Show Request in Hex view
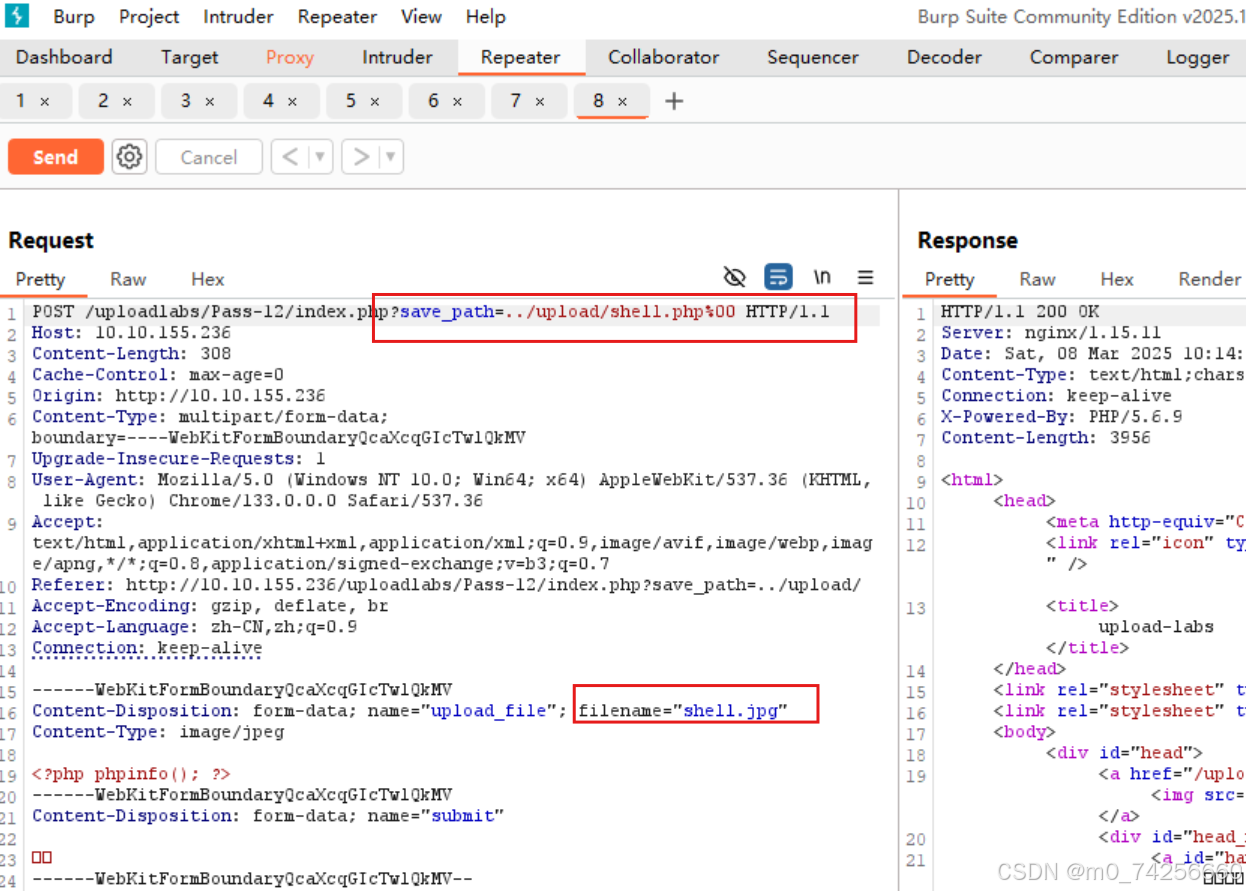The height and width of the screenshot is (891, 1246). [x=208, y=279]
